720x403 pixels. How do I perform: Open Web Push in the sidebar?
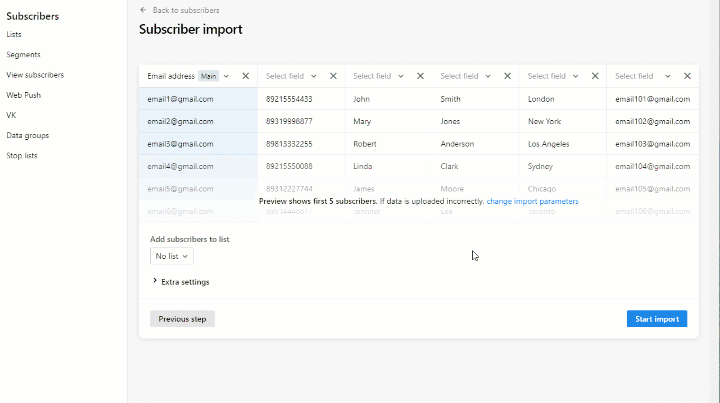tap(23, 95)
